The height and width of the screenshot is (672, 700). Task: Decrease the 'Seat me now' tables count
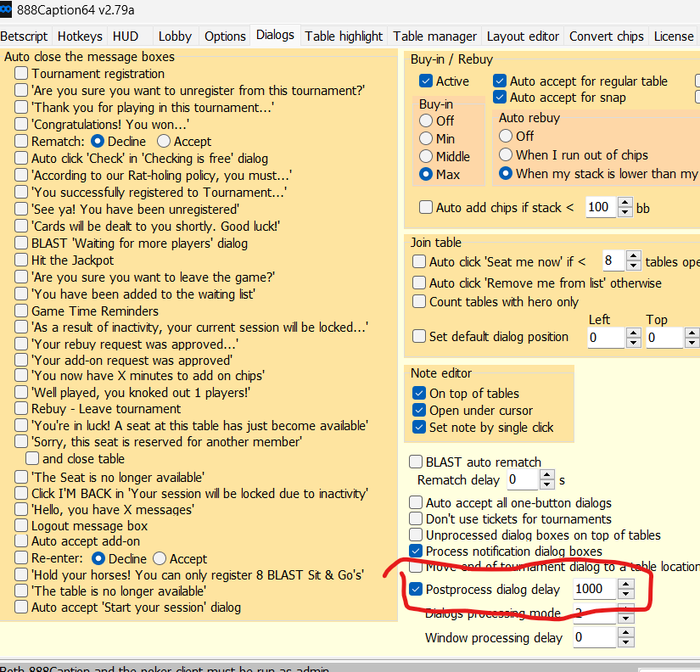[633, 266]
